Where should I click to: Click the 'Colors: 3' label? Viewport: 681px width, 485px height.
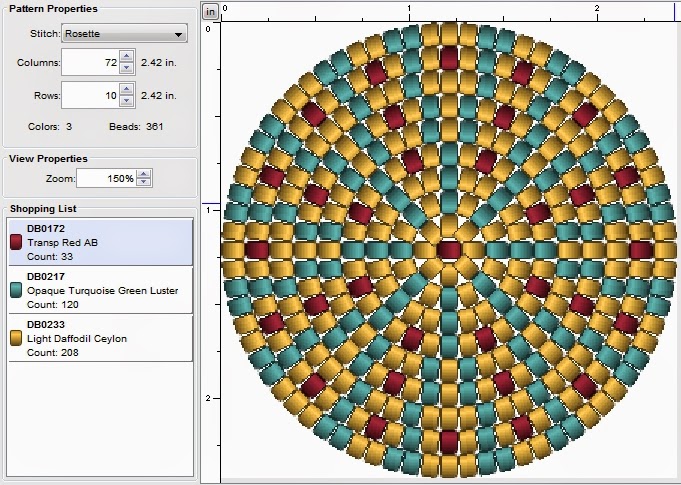(x=50, y=127)
